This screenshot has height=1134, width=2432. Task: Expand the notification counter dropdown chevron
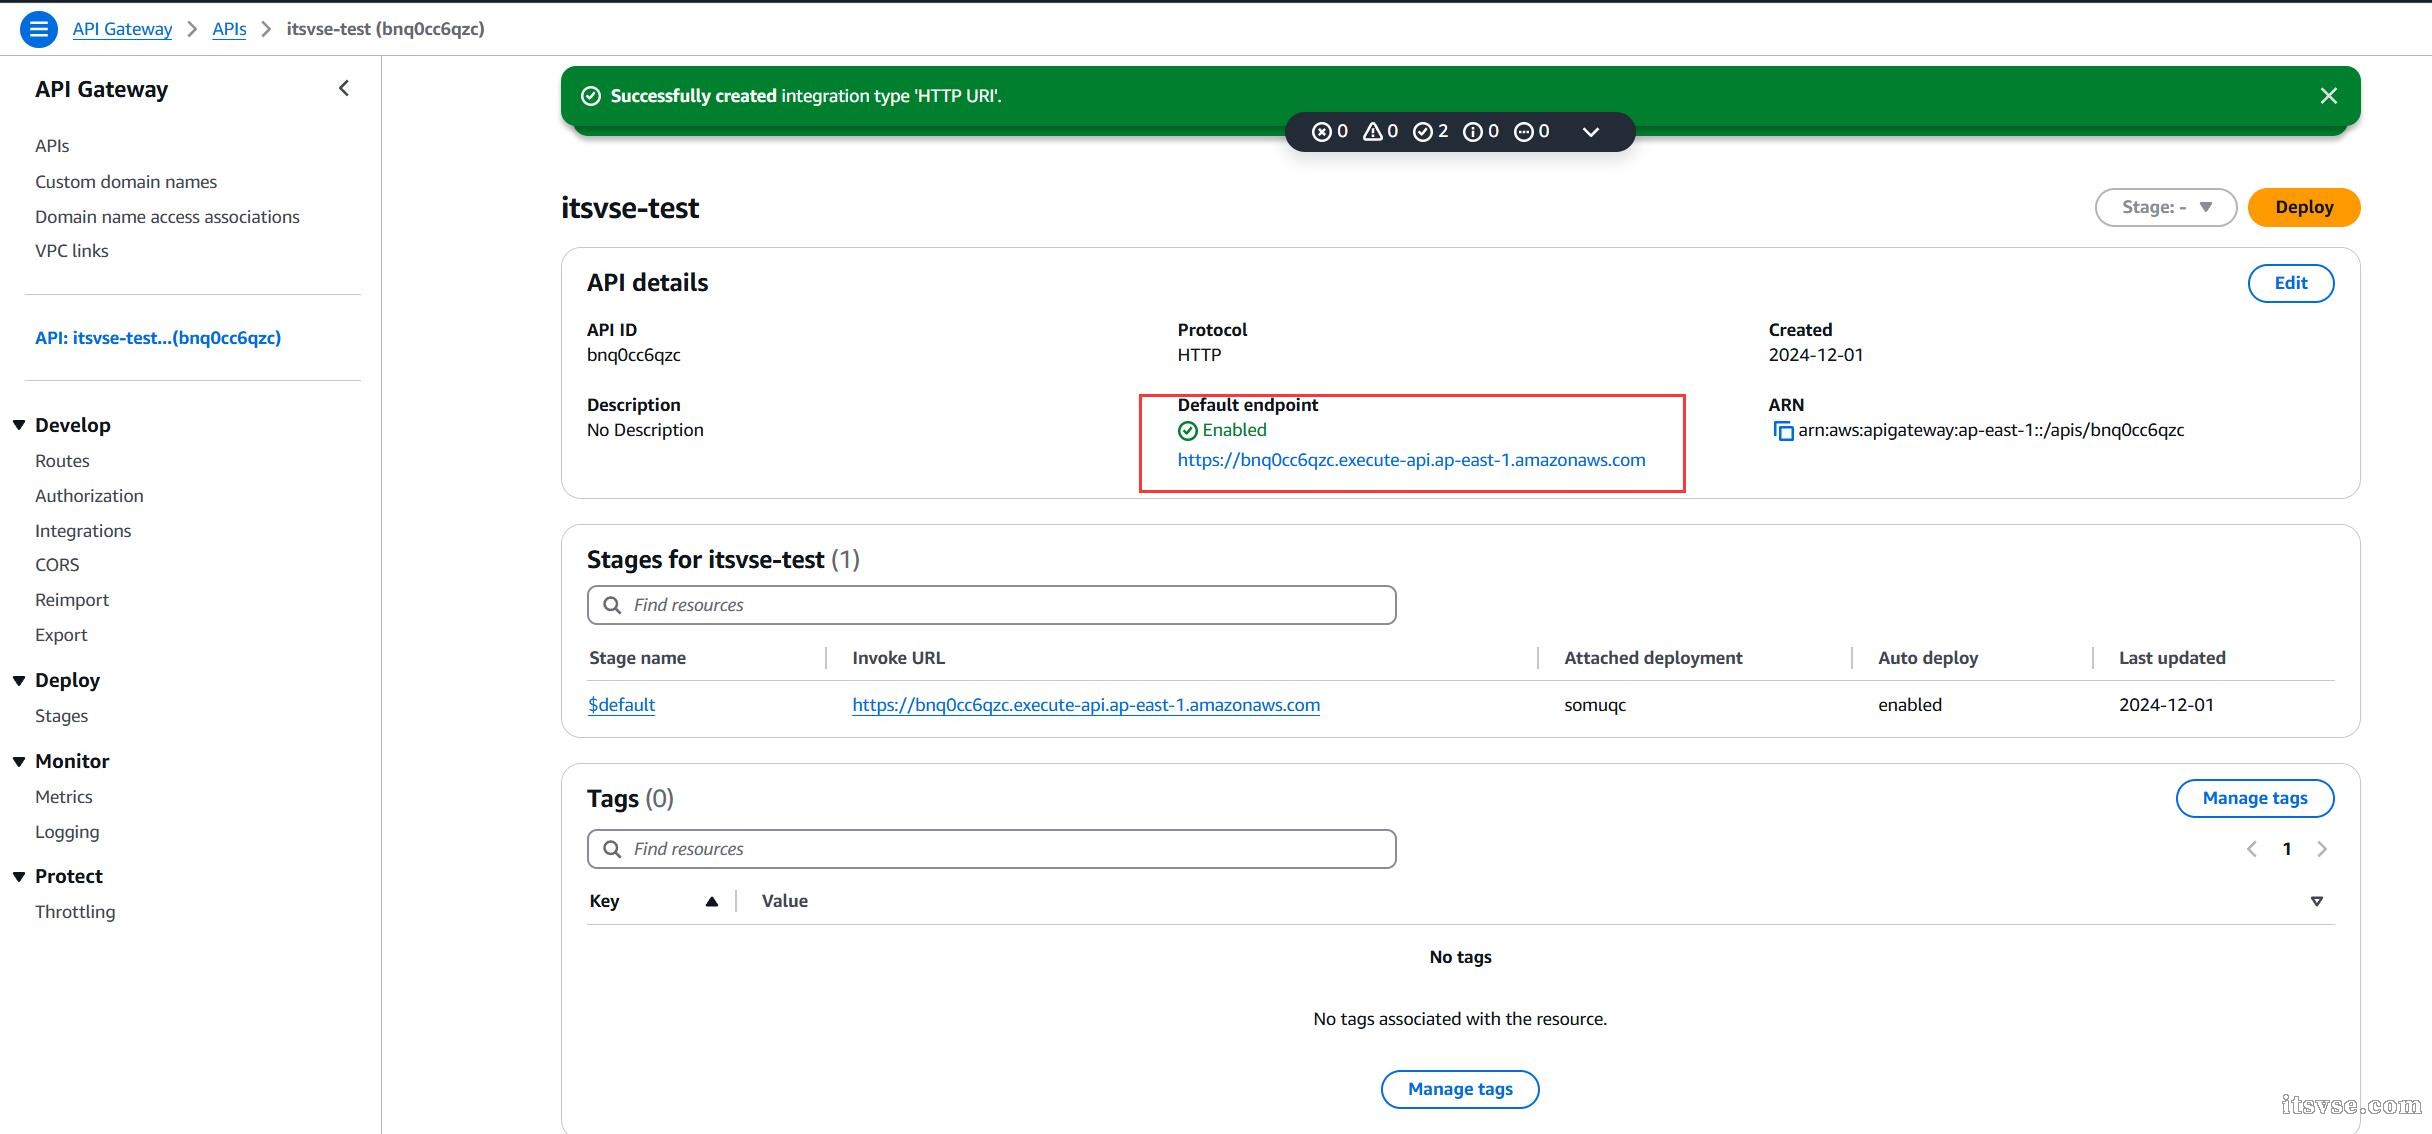(1590, 132)
